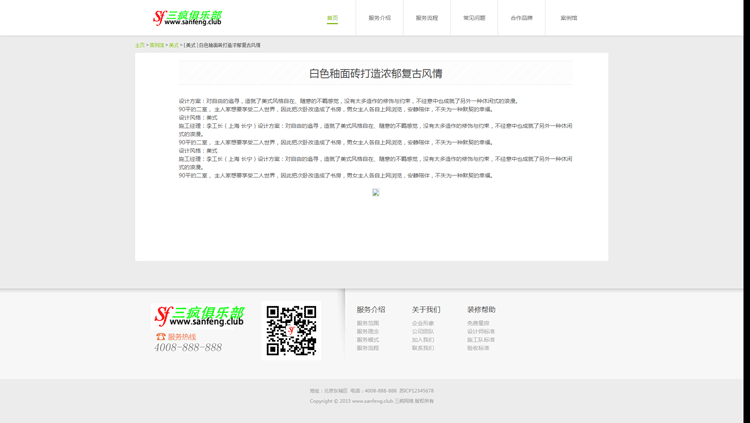Click the footer 三疯俱乐部 logo

pyautogui.click(x=199, y=316)
